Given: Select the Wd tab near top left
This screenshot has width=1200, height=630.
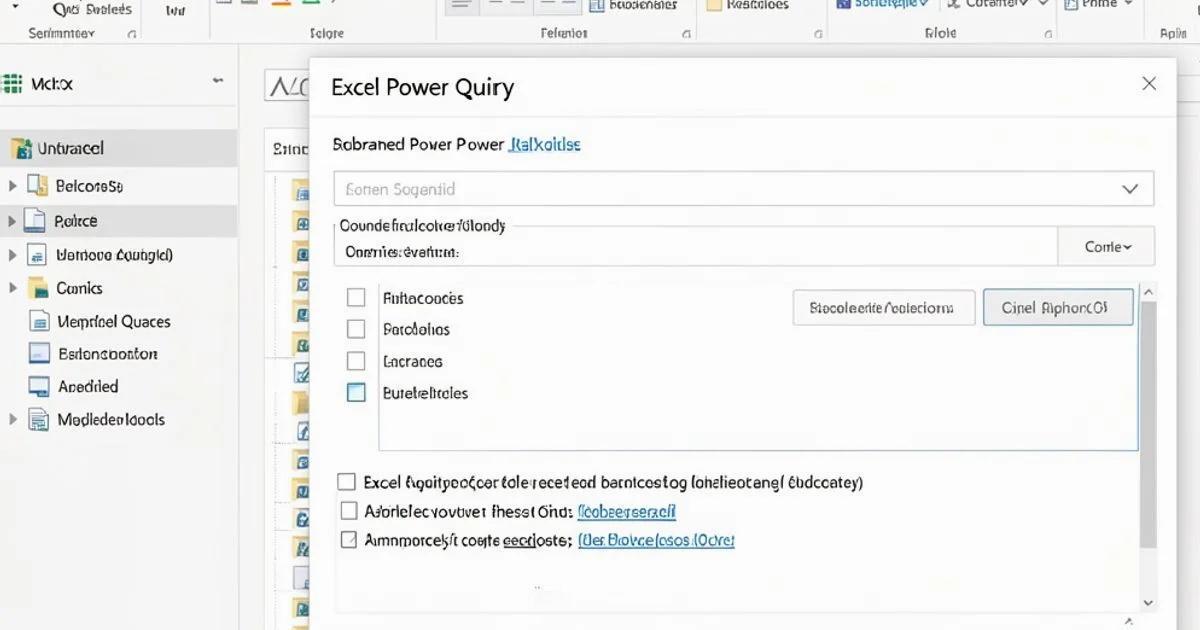Looking at the screenshot, I should (177, 12).
